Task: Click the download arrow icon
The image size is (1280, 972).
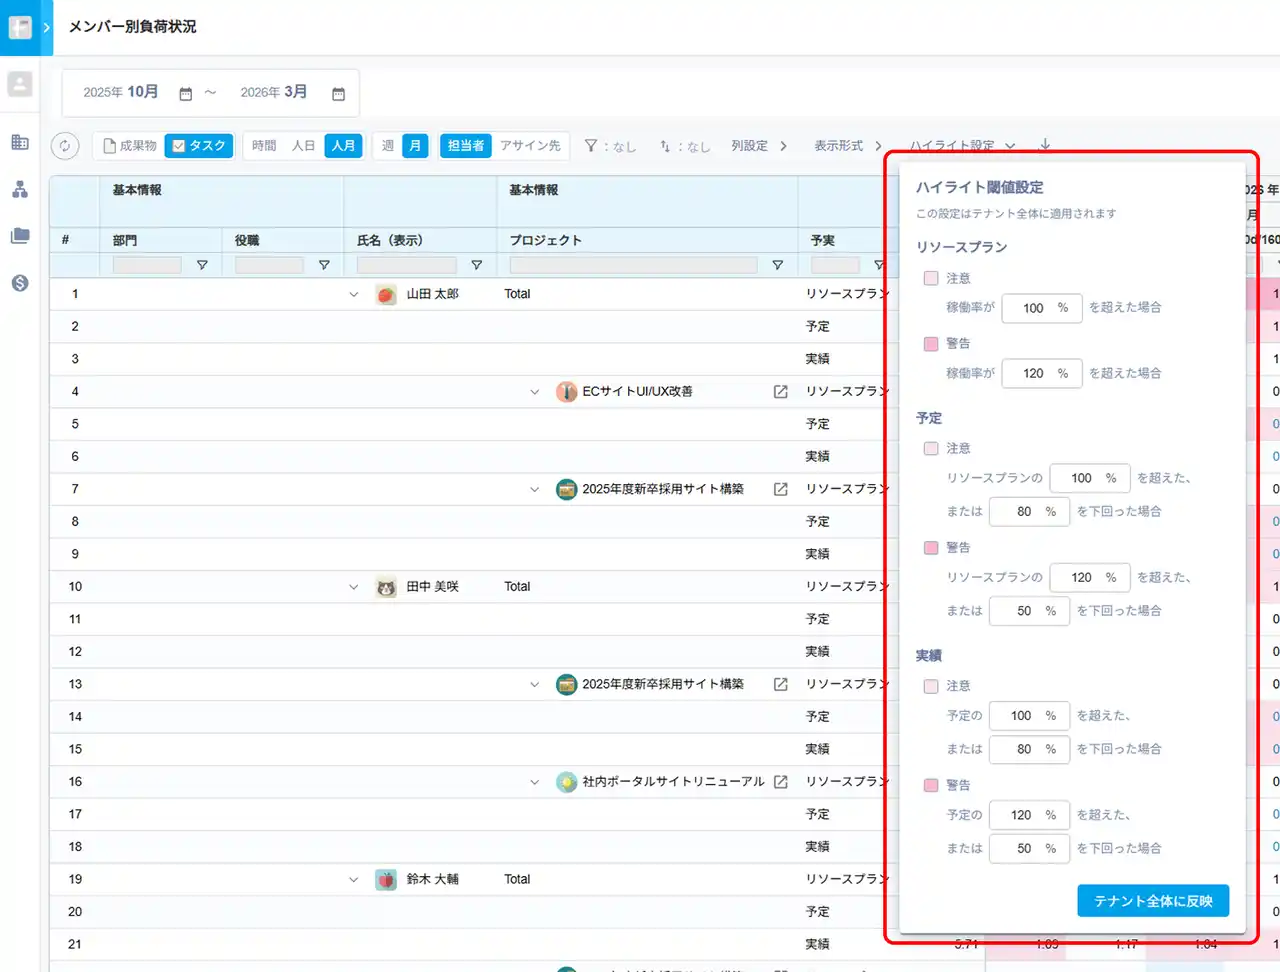Action: pos(1045,145)
